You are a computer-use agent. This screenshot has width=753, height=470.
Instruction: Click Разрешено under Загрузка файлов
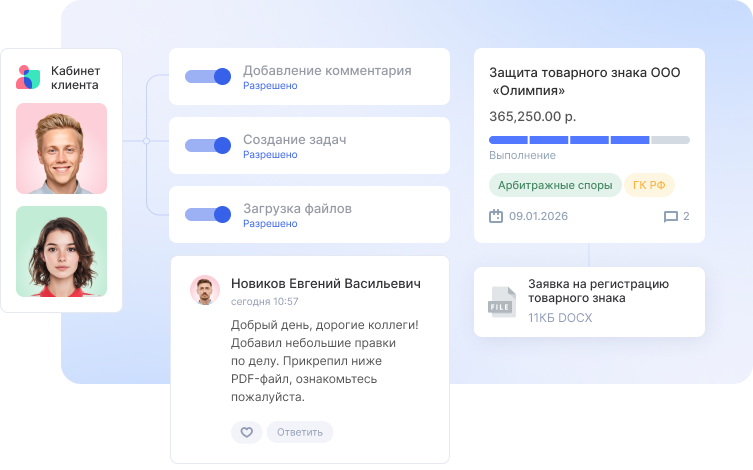coord(270,224)
